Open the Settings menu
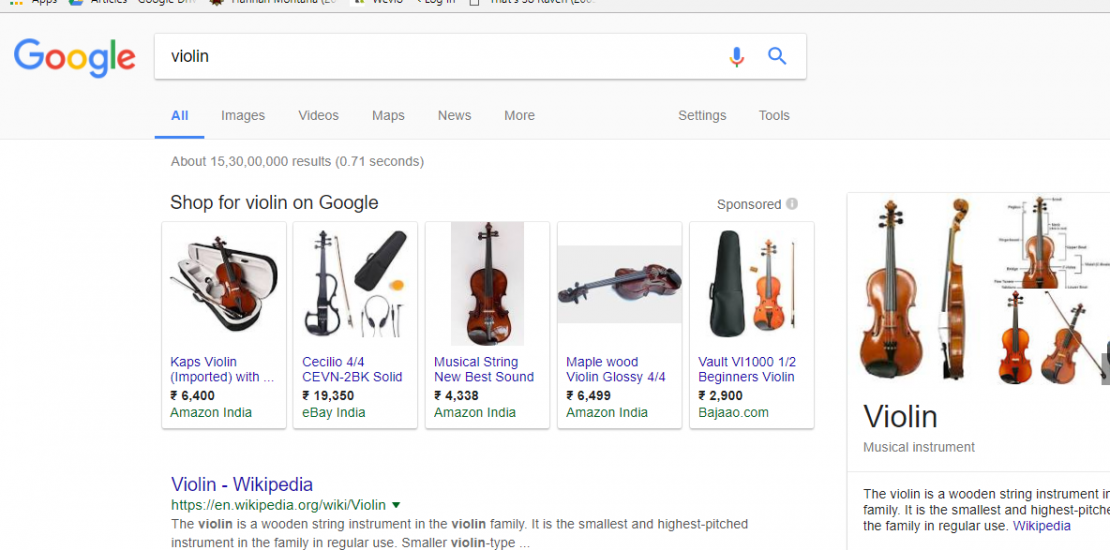Image resolution: width=1110 pixels, height=550 pixels. (702, 116)
